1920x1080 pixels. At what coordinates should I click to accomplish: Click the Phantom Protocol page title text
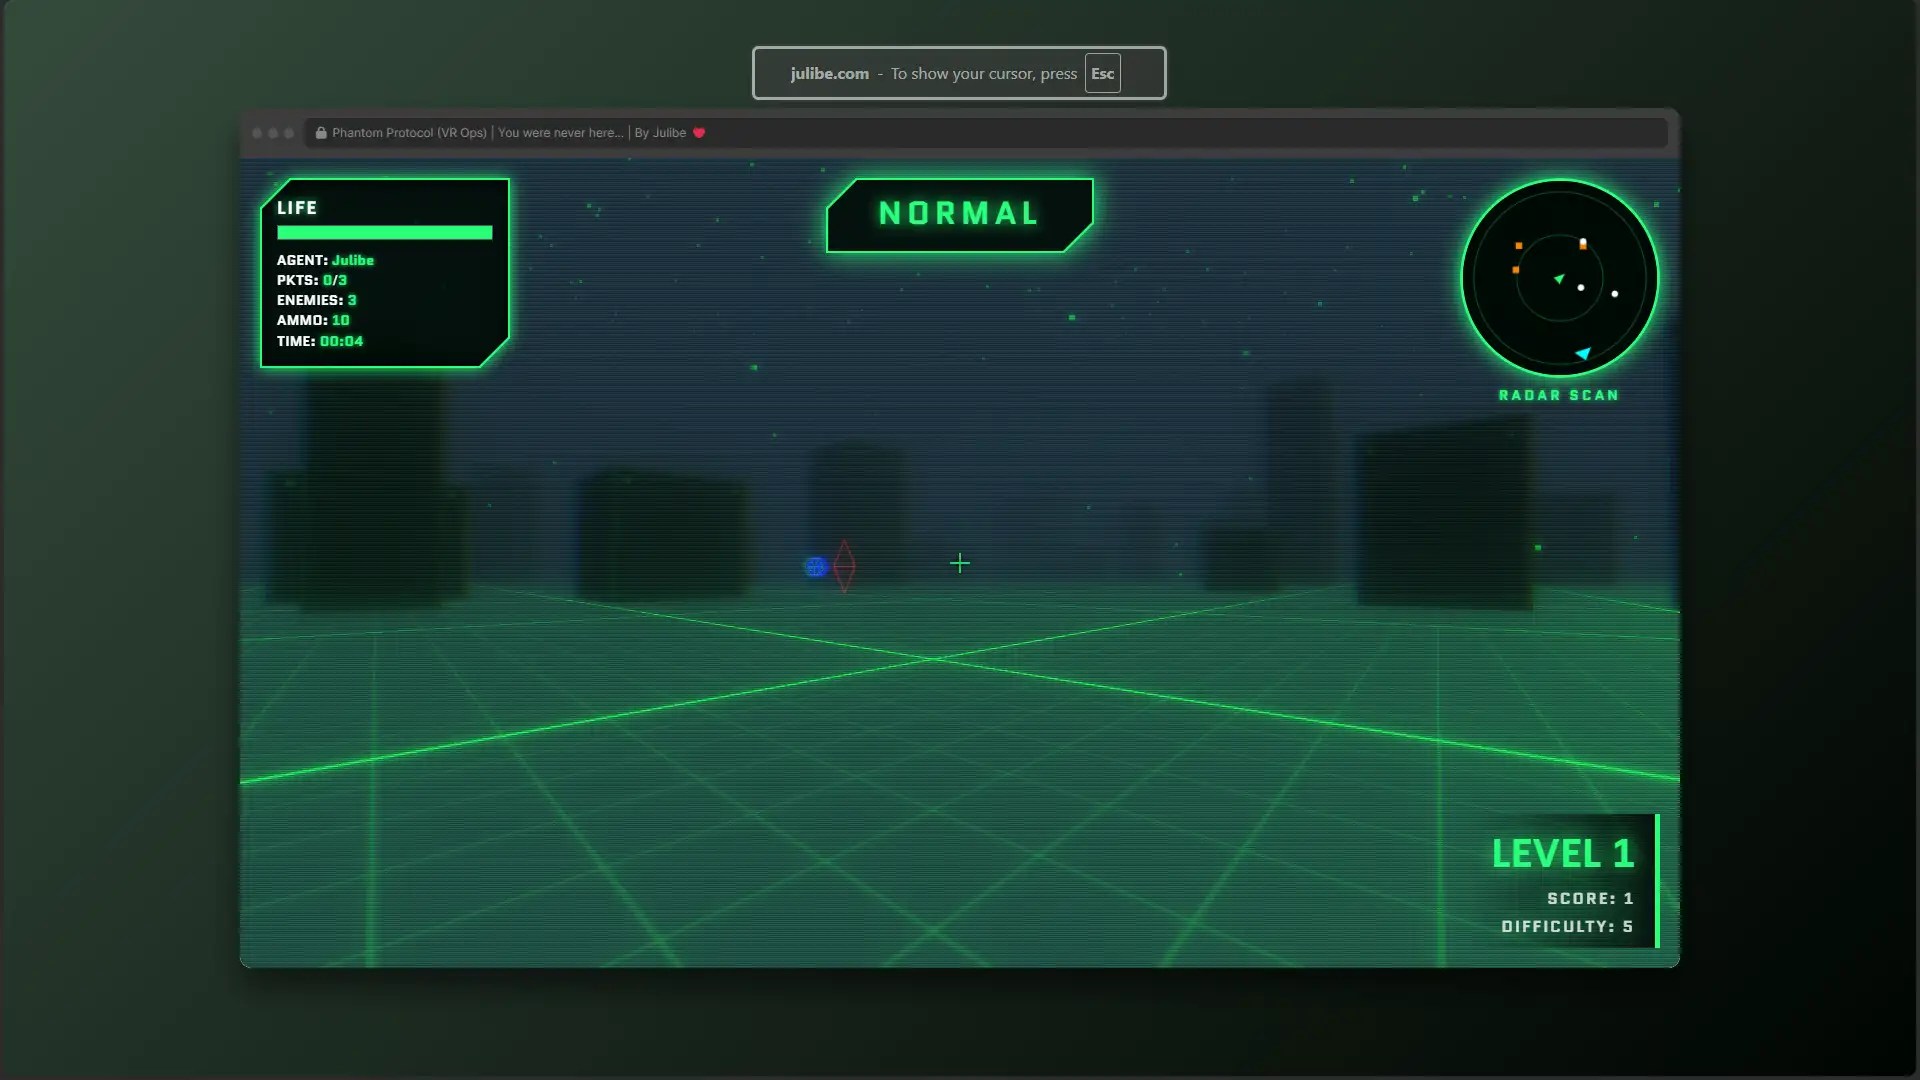click(x=409, y=133)
